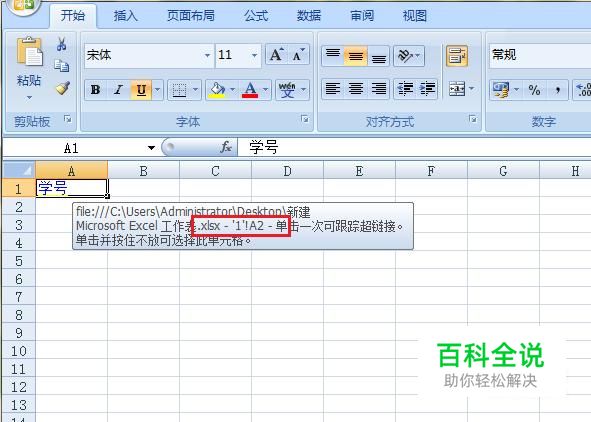This screenshot has height=422, width=591.
Task: Open fill color dropdown arrow
Action: [233, 90]
